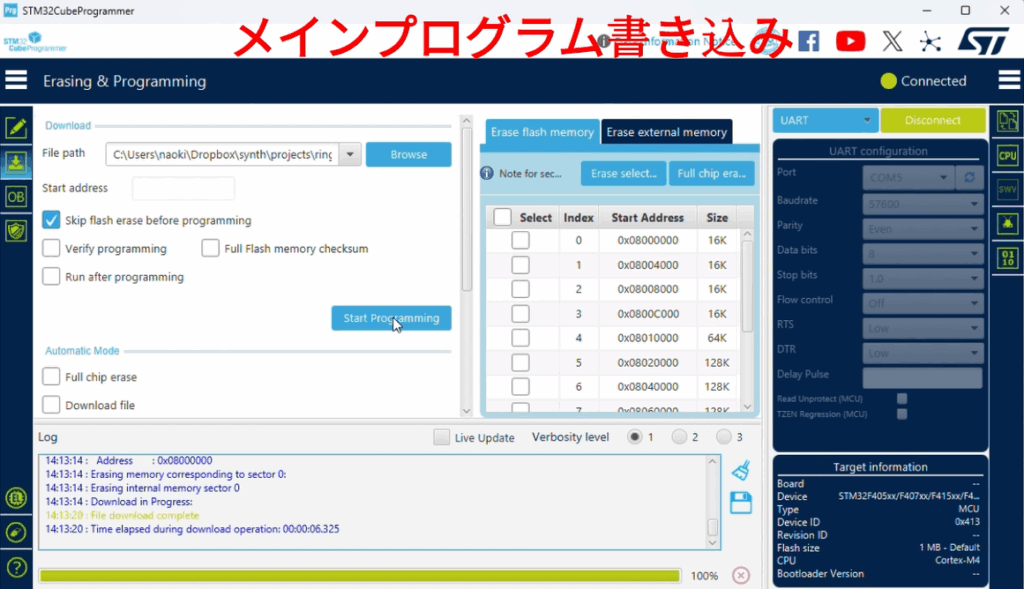The width and height of the screenshot is (1024, 589).
Task: Uncheck Skip flash erase before programming
Action: (x=51, y=220)
